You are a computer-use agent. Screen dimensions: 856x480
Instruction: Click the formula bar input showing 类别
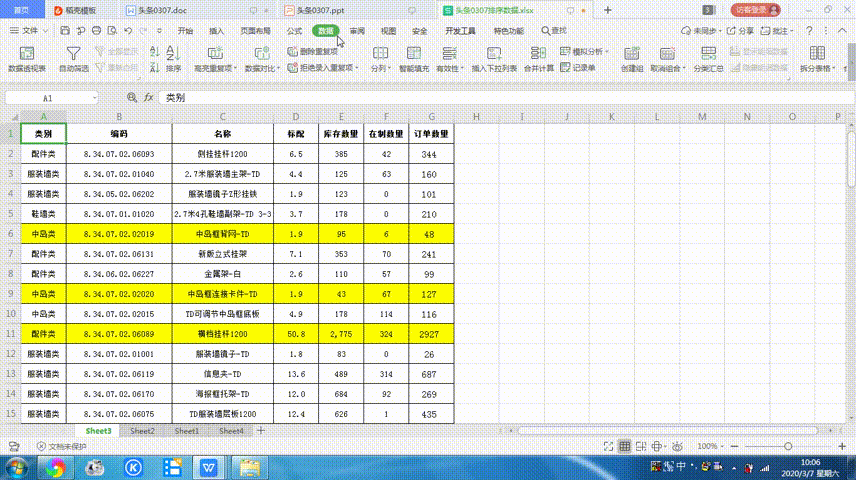505,98
